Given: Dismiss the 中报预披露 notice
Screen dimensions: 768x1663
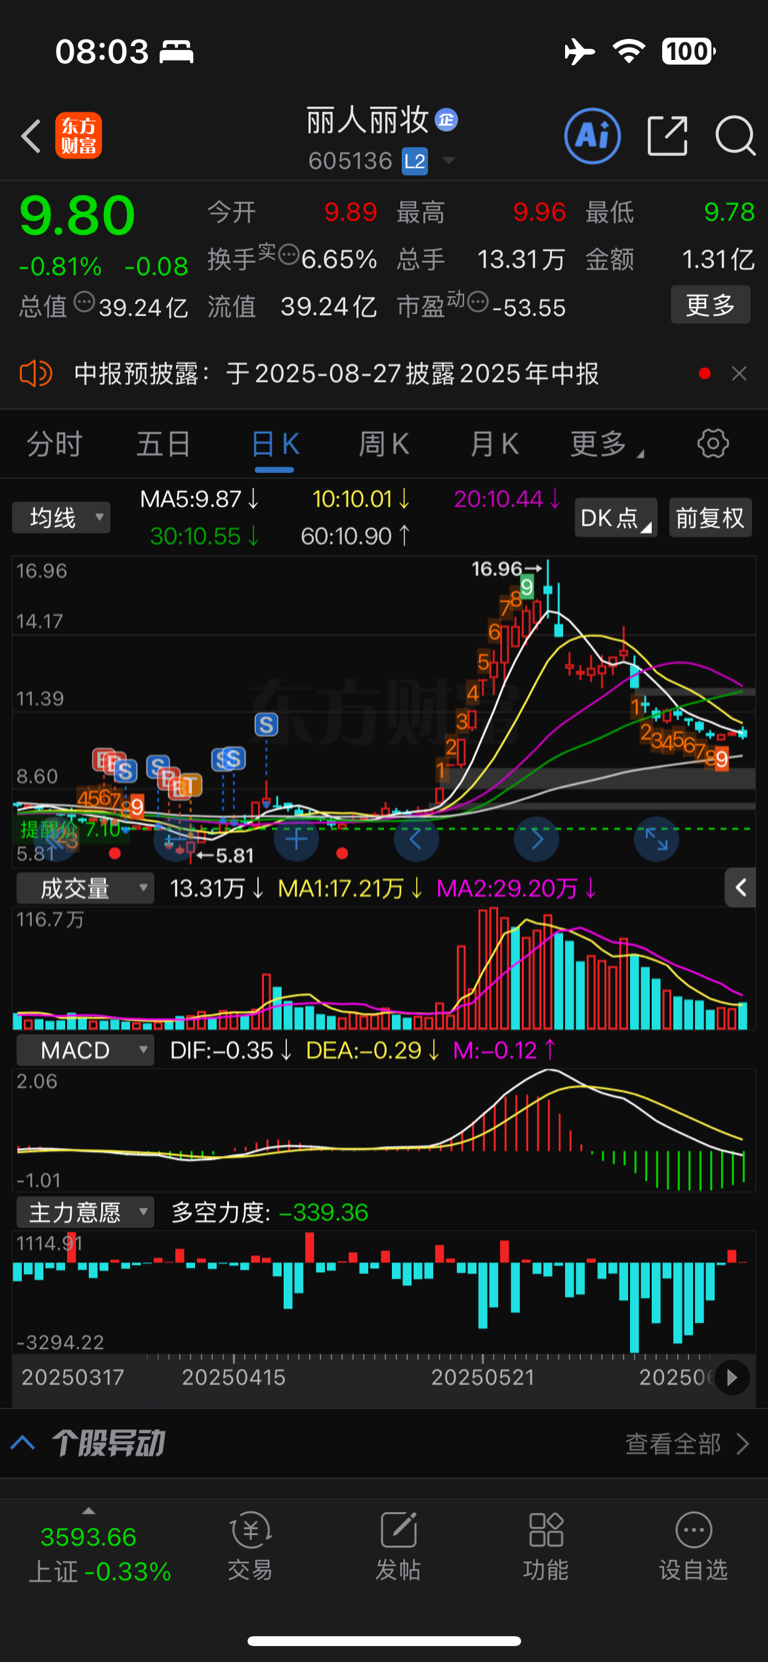Looking at the screenshot, I should [739, 374].
